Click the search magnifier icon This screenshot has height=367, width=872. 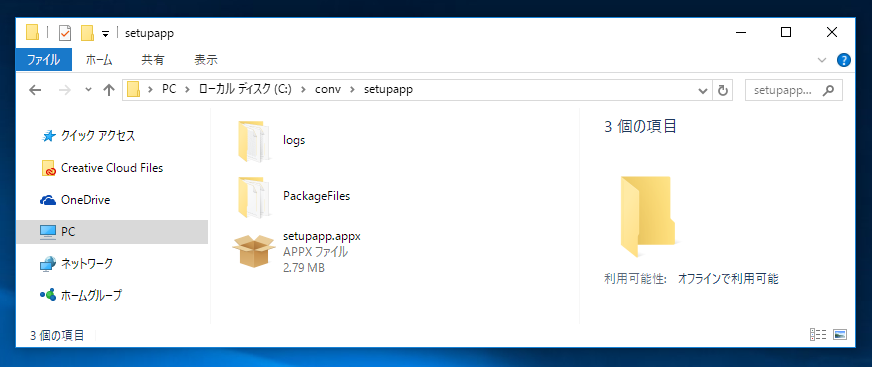pyautogui.click(x=829, y=90)
